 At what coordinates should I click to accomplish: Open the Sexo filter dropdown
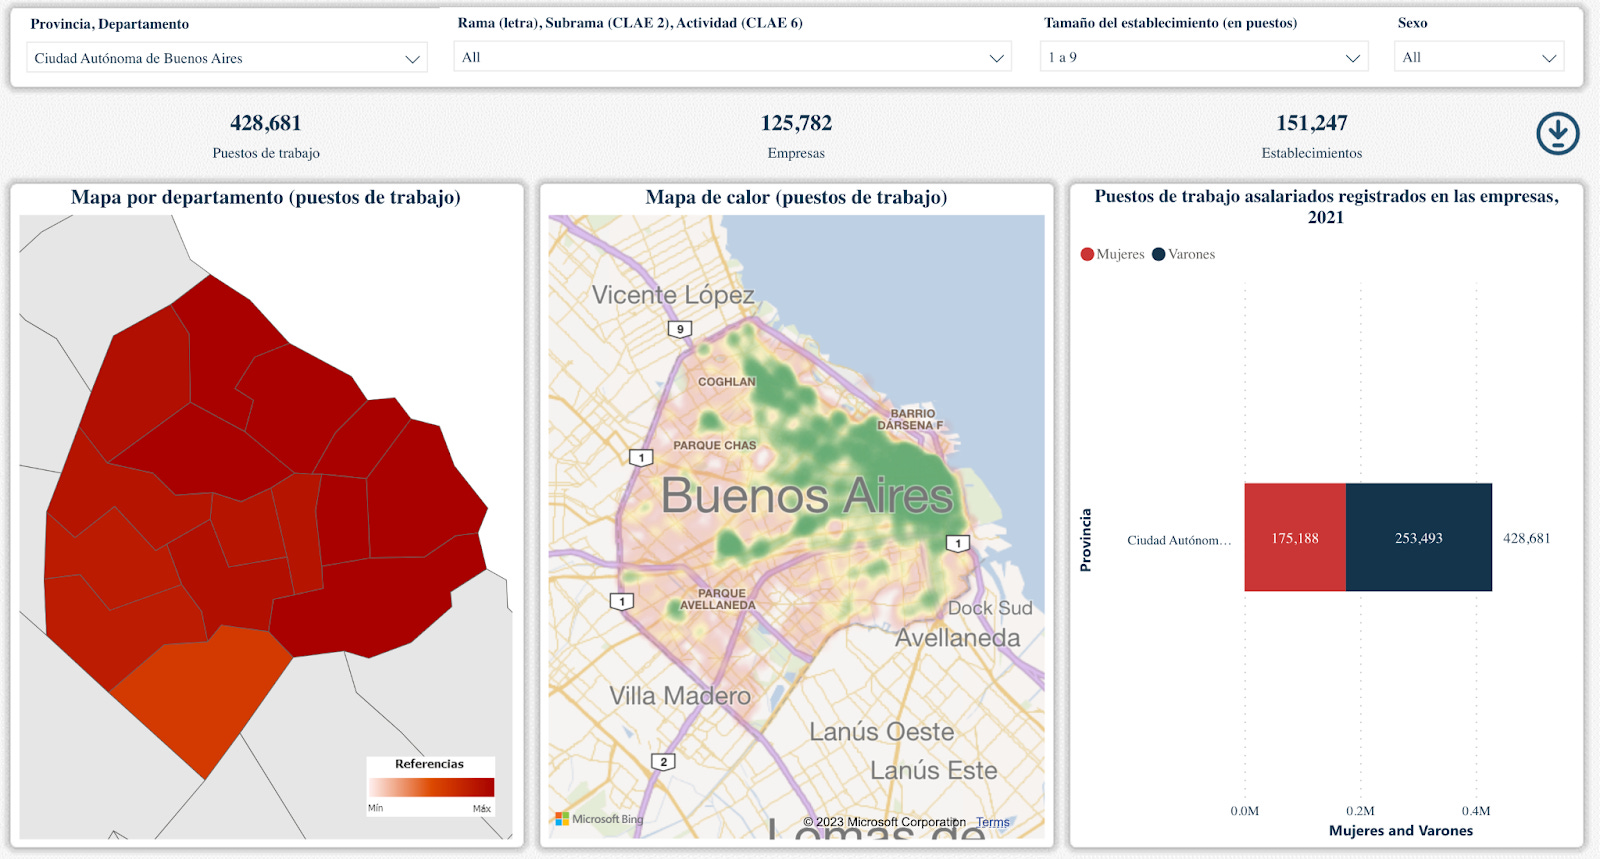pos(1479,57)
